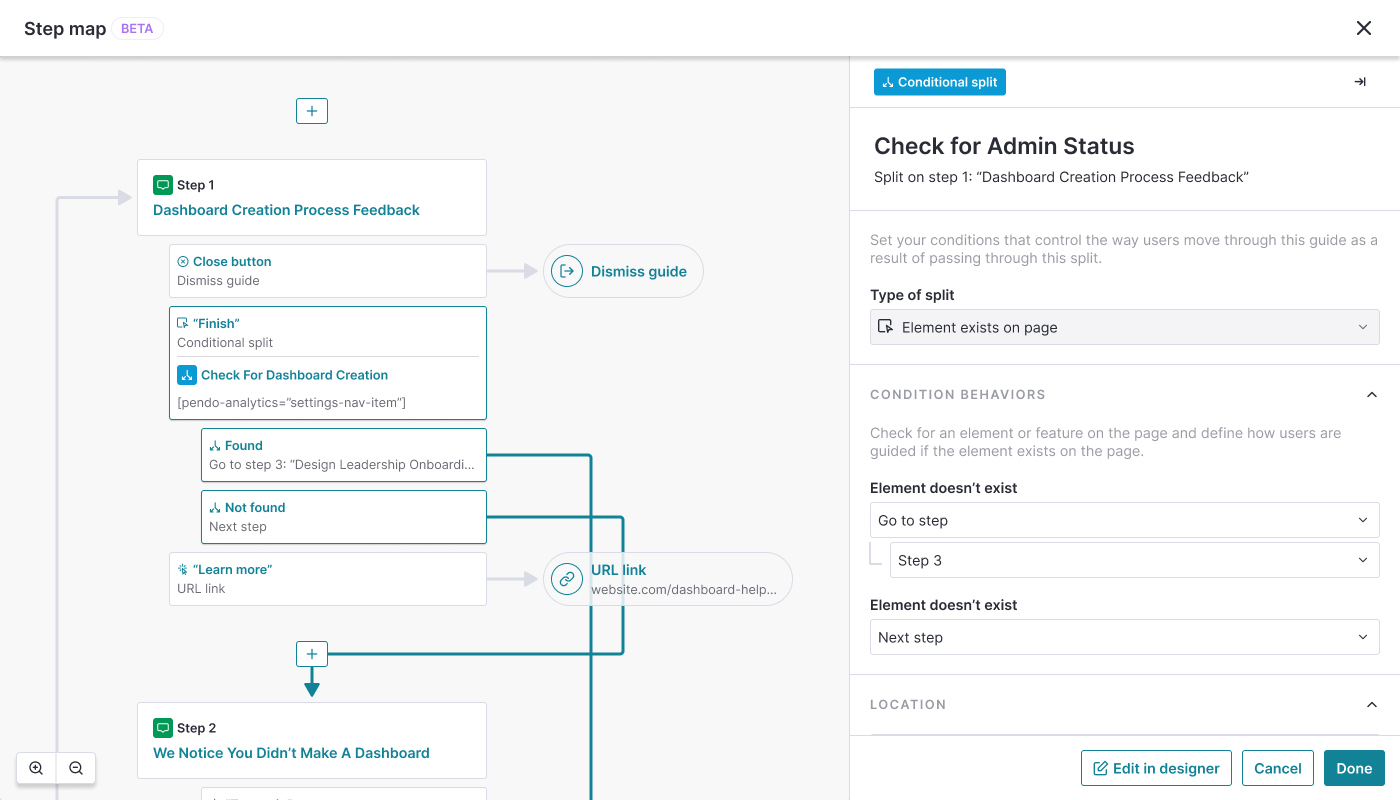Click Edit in designer

coord(1156,768)
